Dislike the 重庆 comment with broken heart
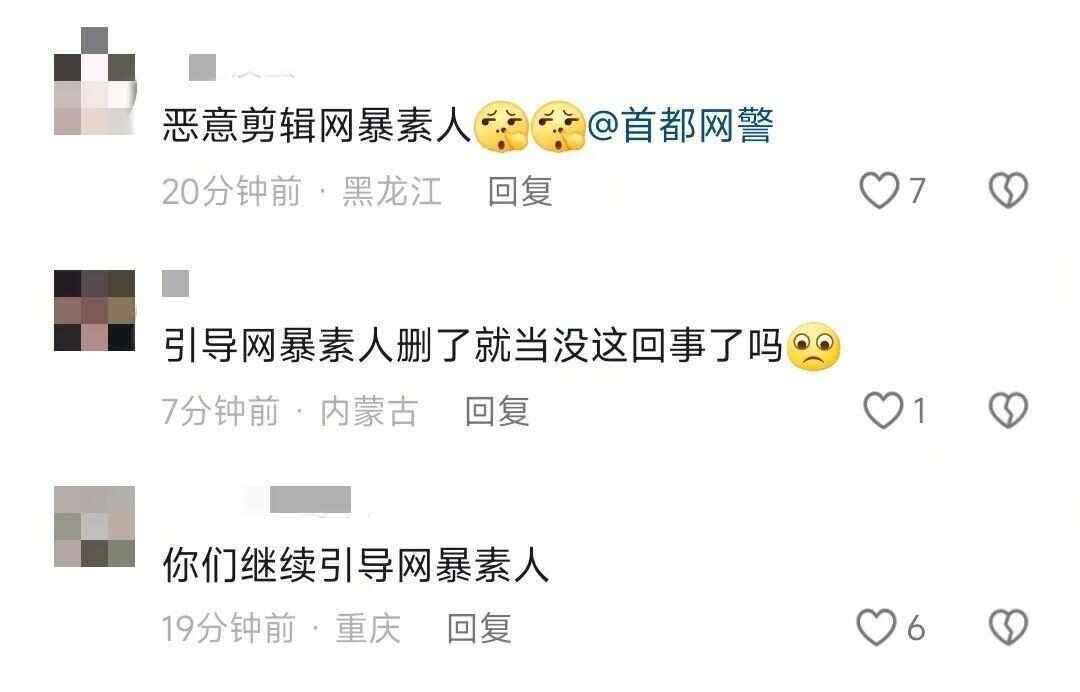The image size is (1080, 692). coord(1008,627)
